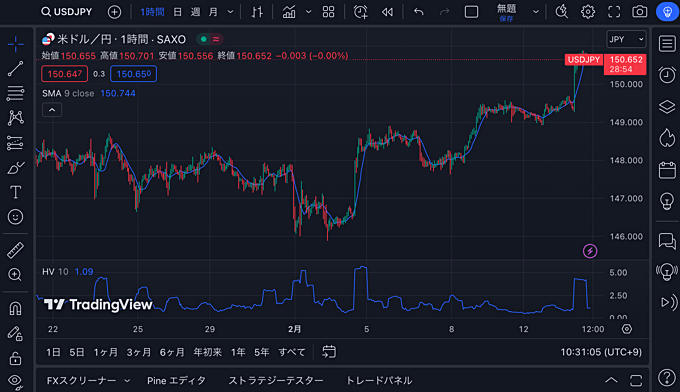Select the text annotation tool

tap(16, 192)
